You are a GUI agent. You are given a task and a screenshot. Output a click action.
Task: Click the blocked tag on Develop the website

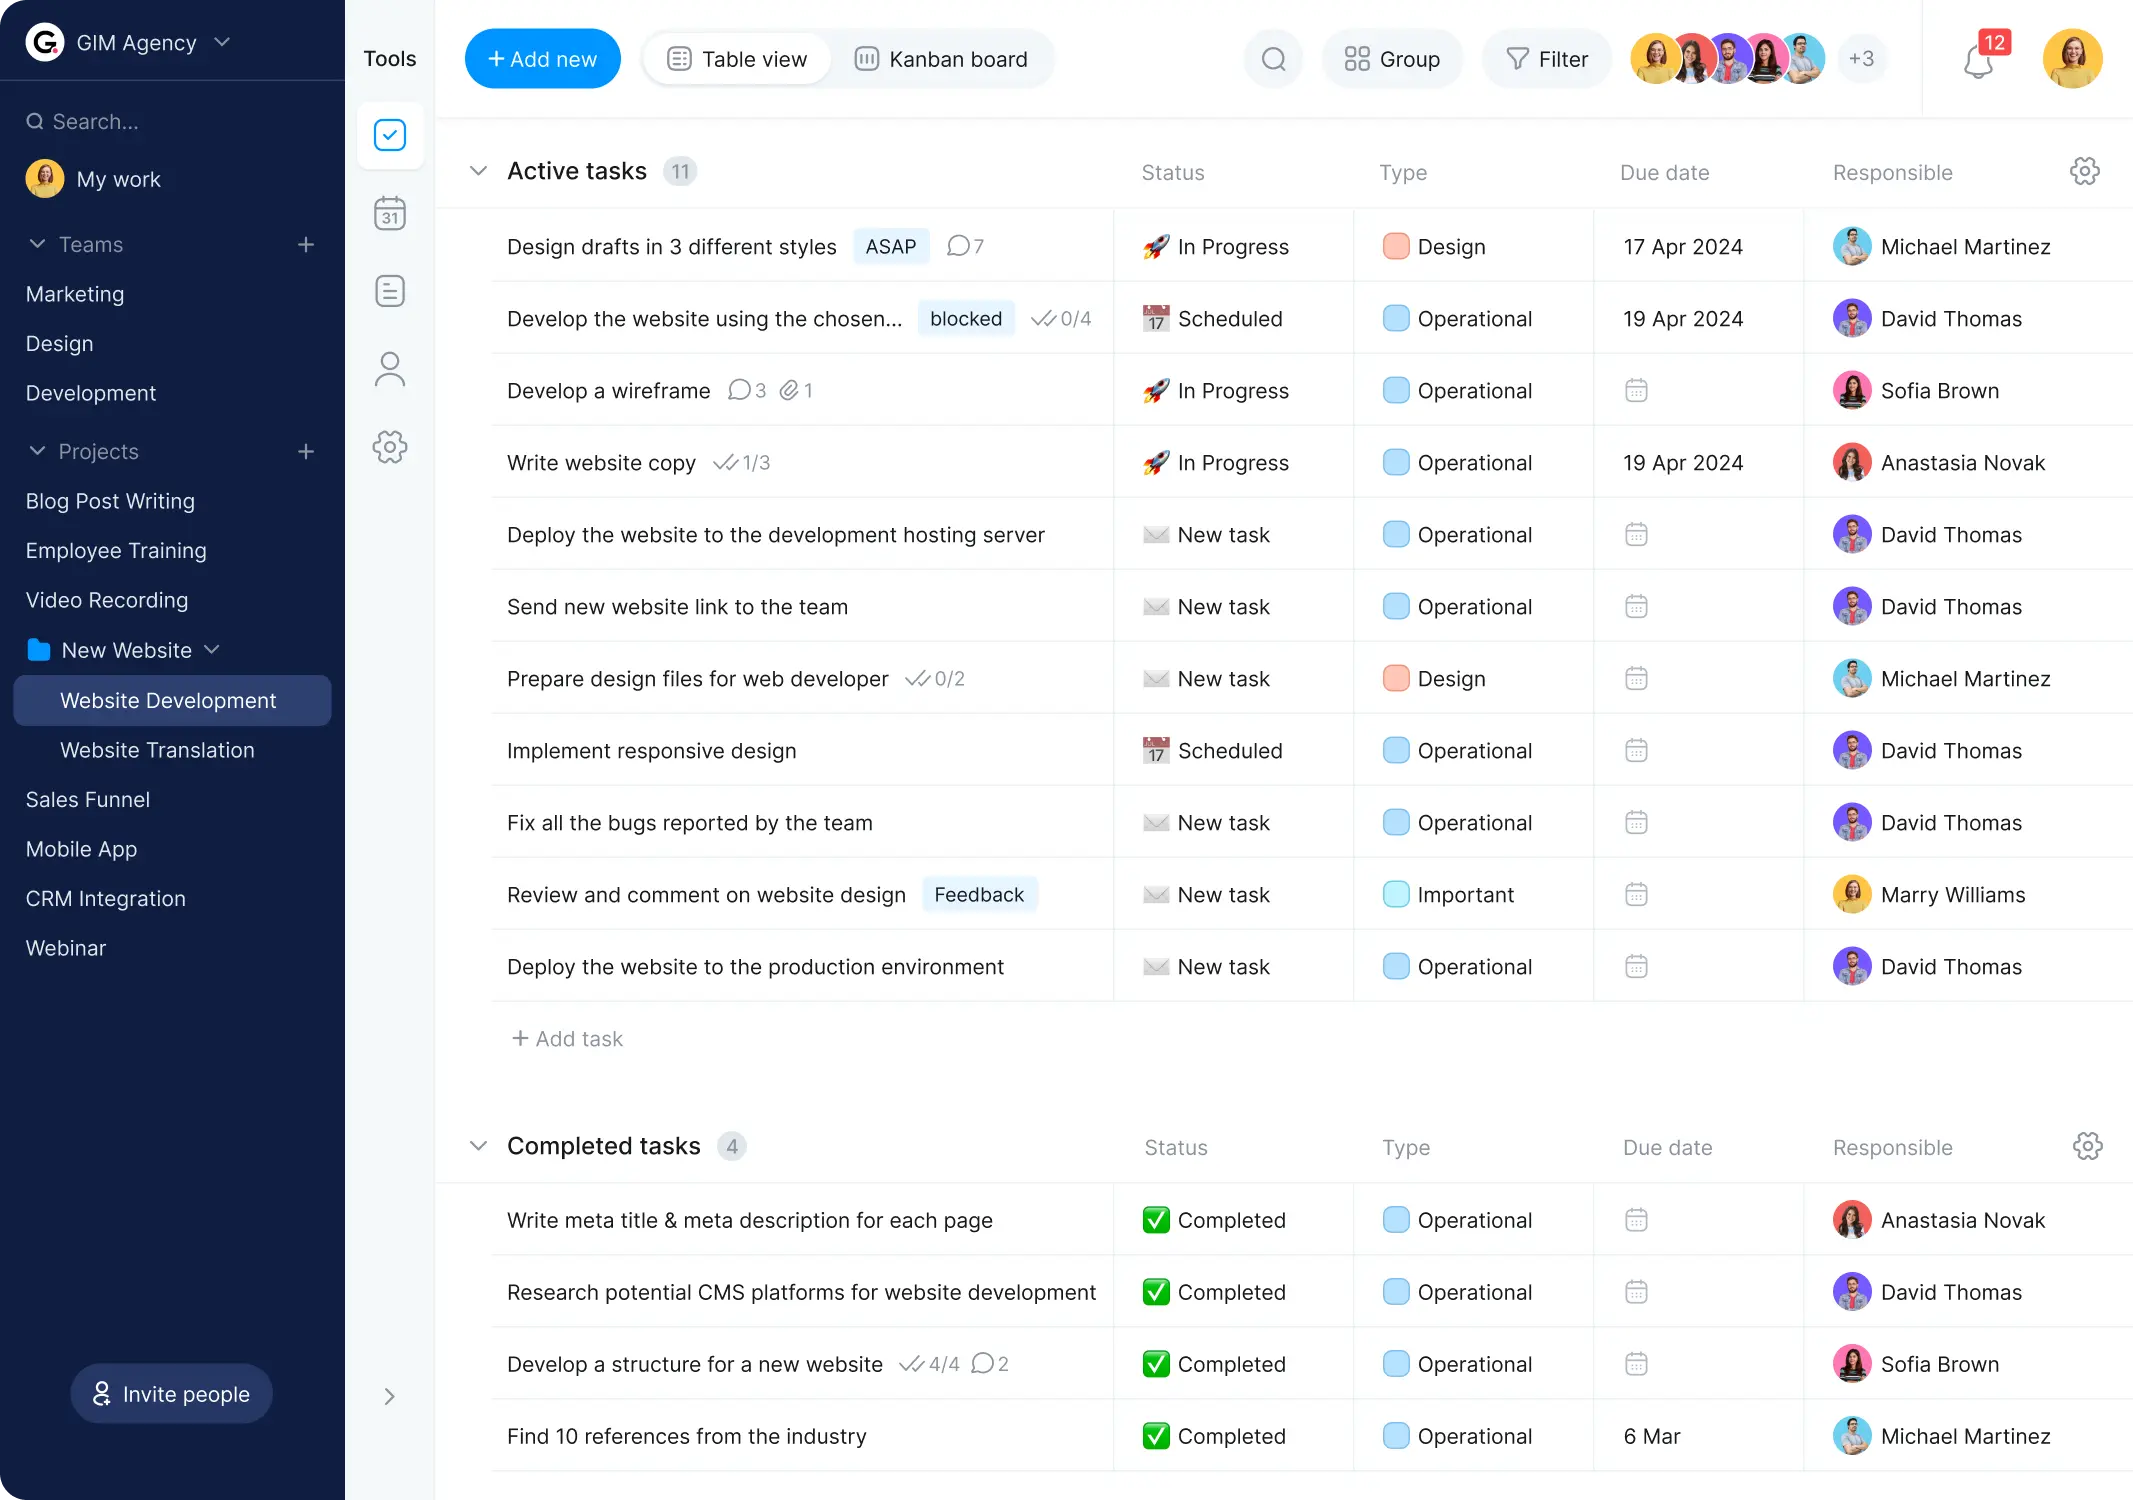966,319
